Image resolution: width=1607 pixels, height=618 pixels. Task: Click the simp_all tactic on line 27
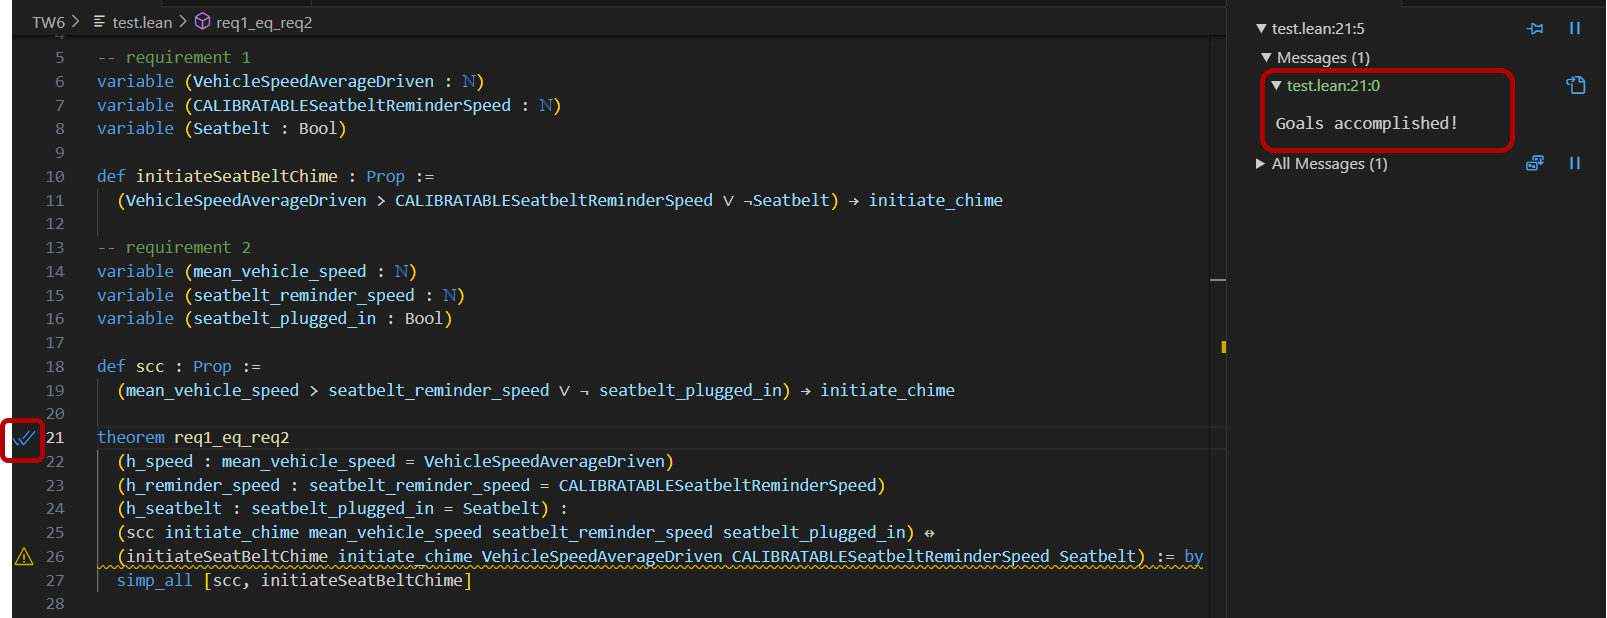(x=154, y=580)
